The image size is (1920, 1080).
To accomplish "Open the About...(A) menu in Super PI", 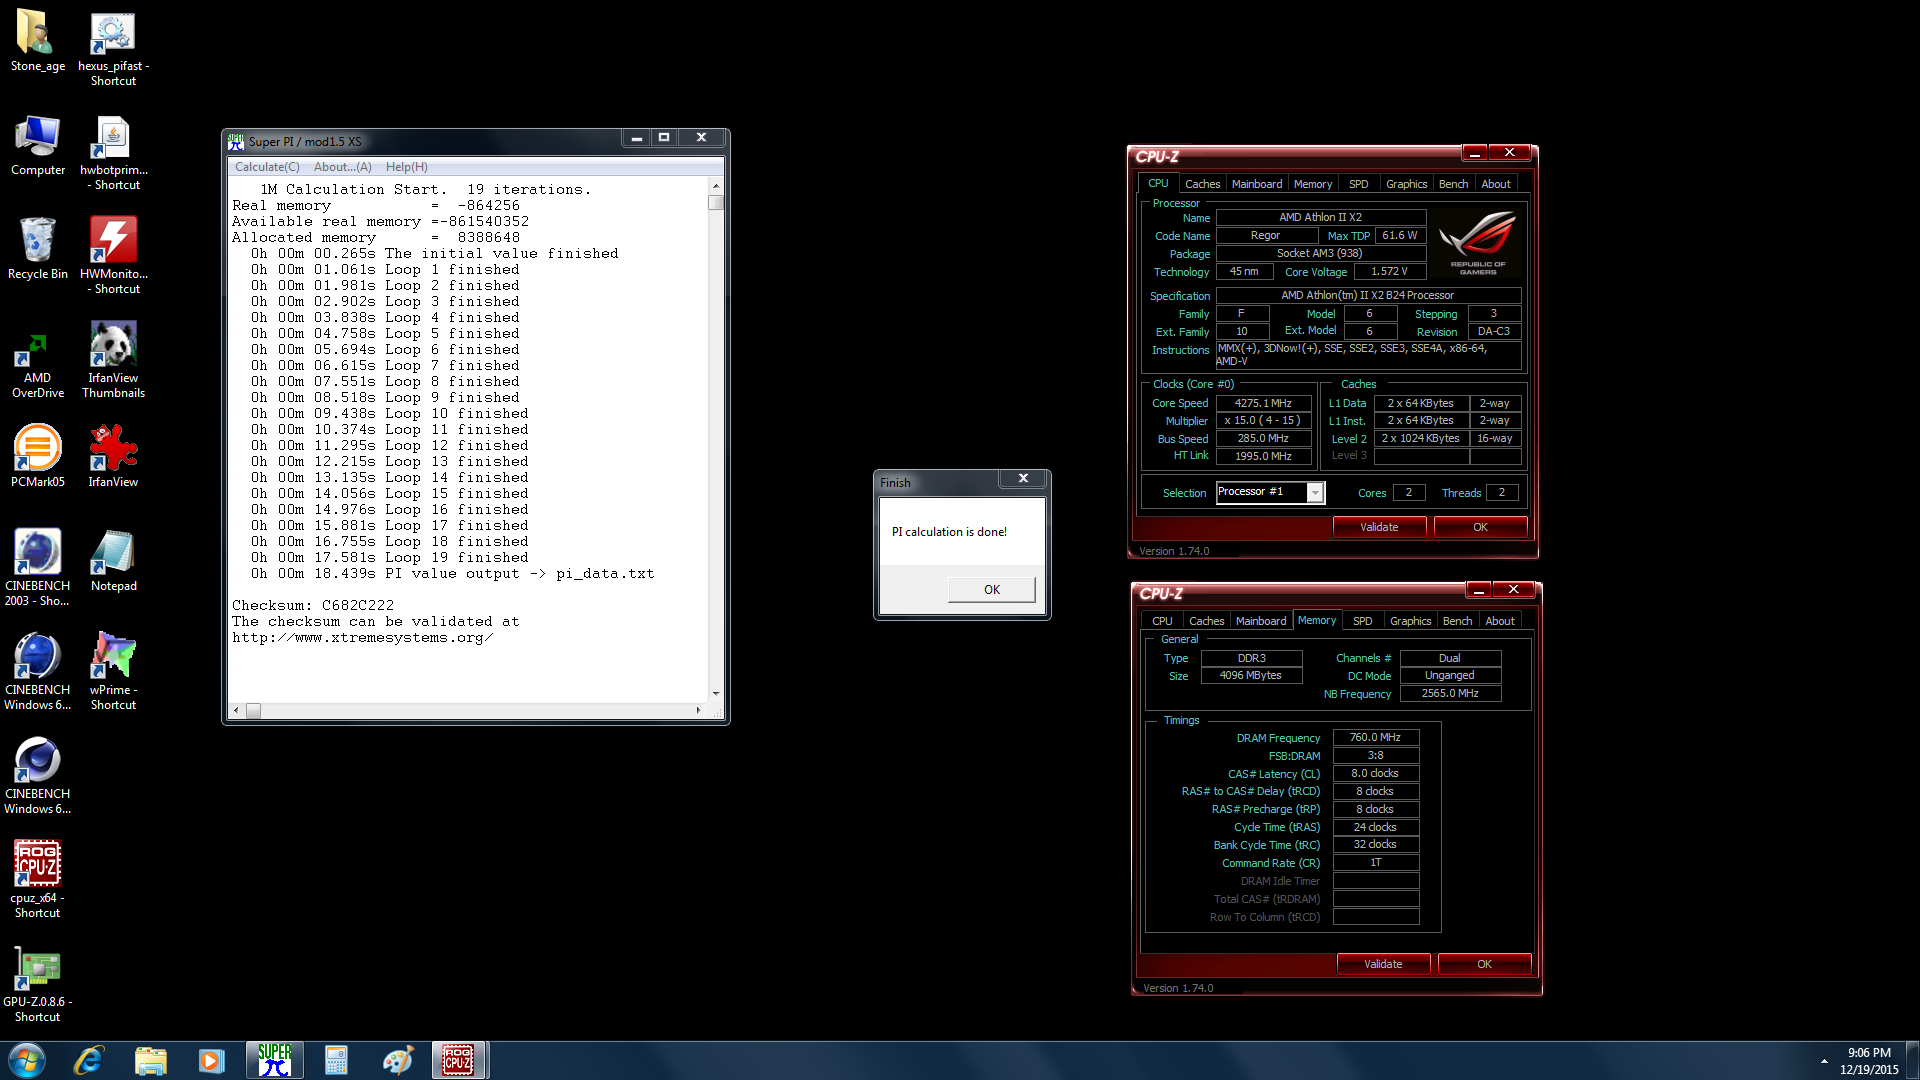I will (342, 167).
